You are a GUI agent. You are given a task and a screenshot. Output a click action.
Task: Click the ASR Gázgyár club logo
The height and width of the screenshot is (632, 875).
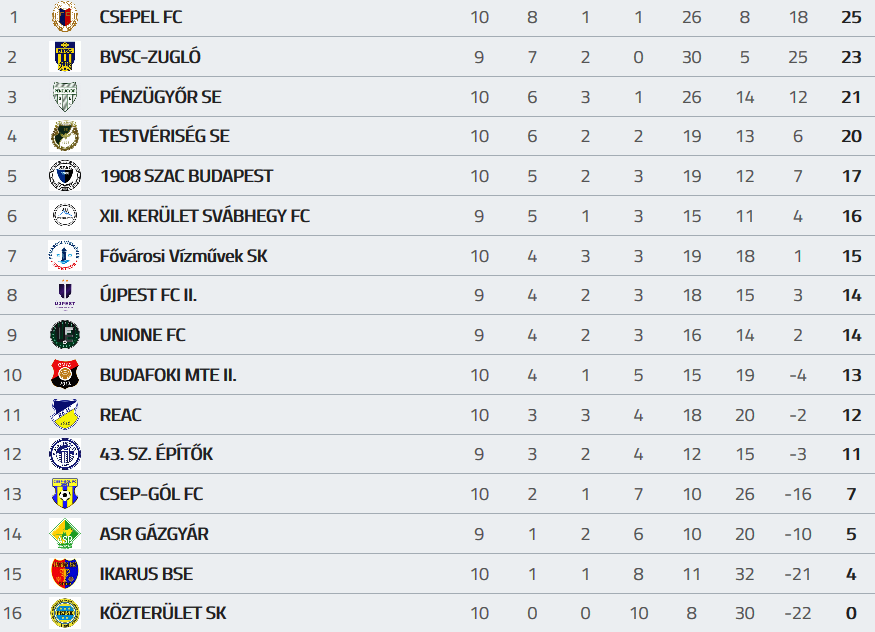coord(65,534)
